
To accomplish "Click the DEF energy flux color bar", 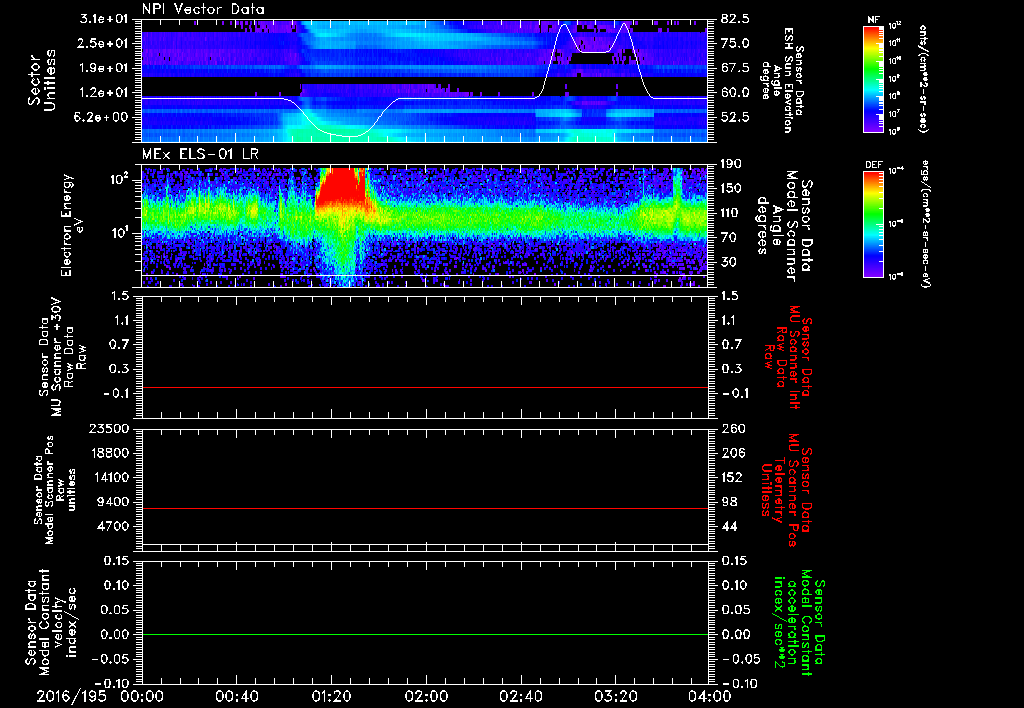I will point(874,224).
